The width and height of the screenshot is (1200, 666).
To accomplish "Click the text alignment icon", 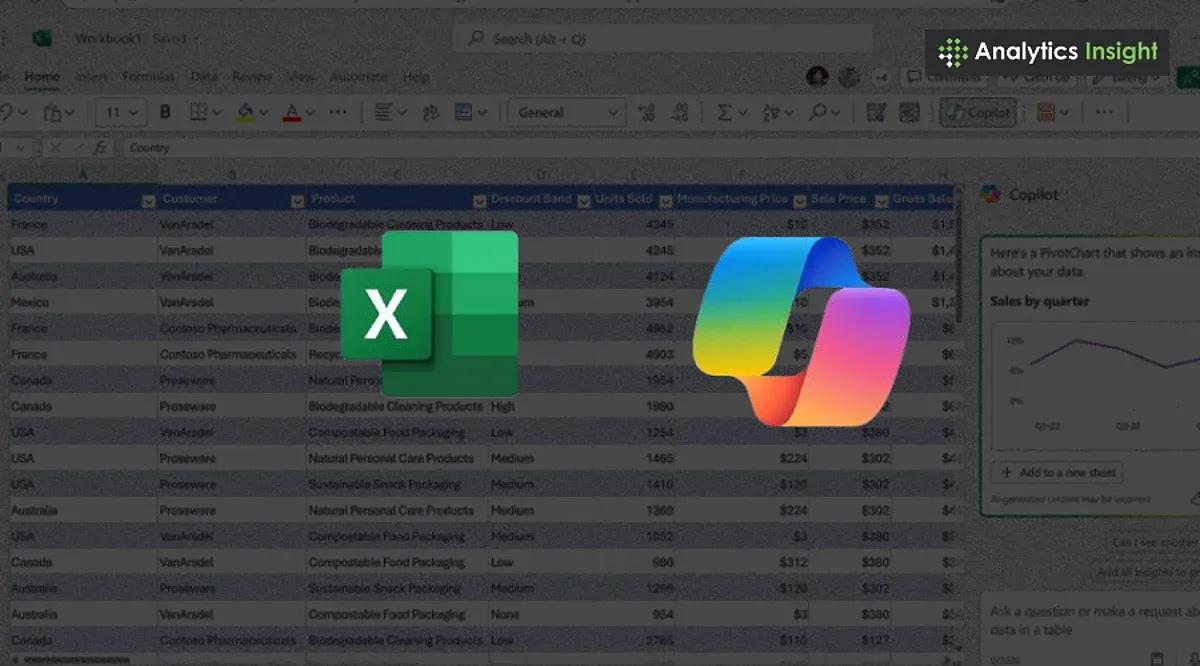I will (x=384, y=112).
